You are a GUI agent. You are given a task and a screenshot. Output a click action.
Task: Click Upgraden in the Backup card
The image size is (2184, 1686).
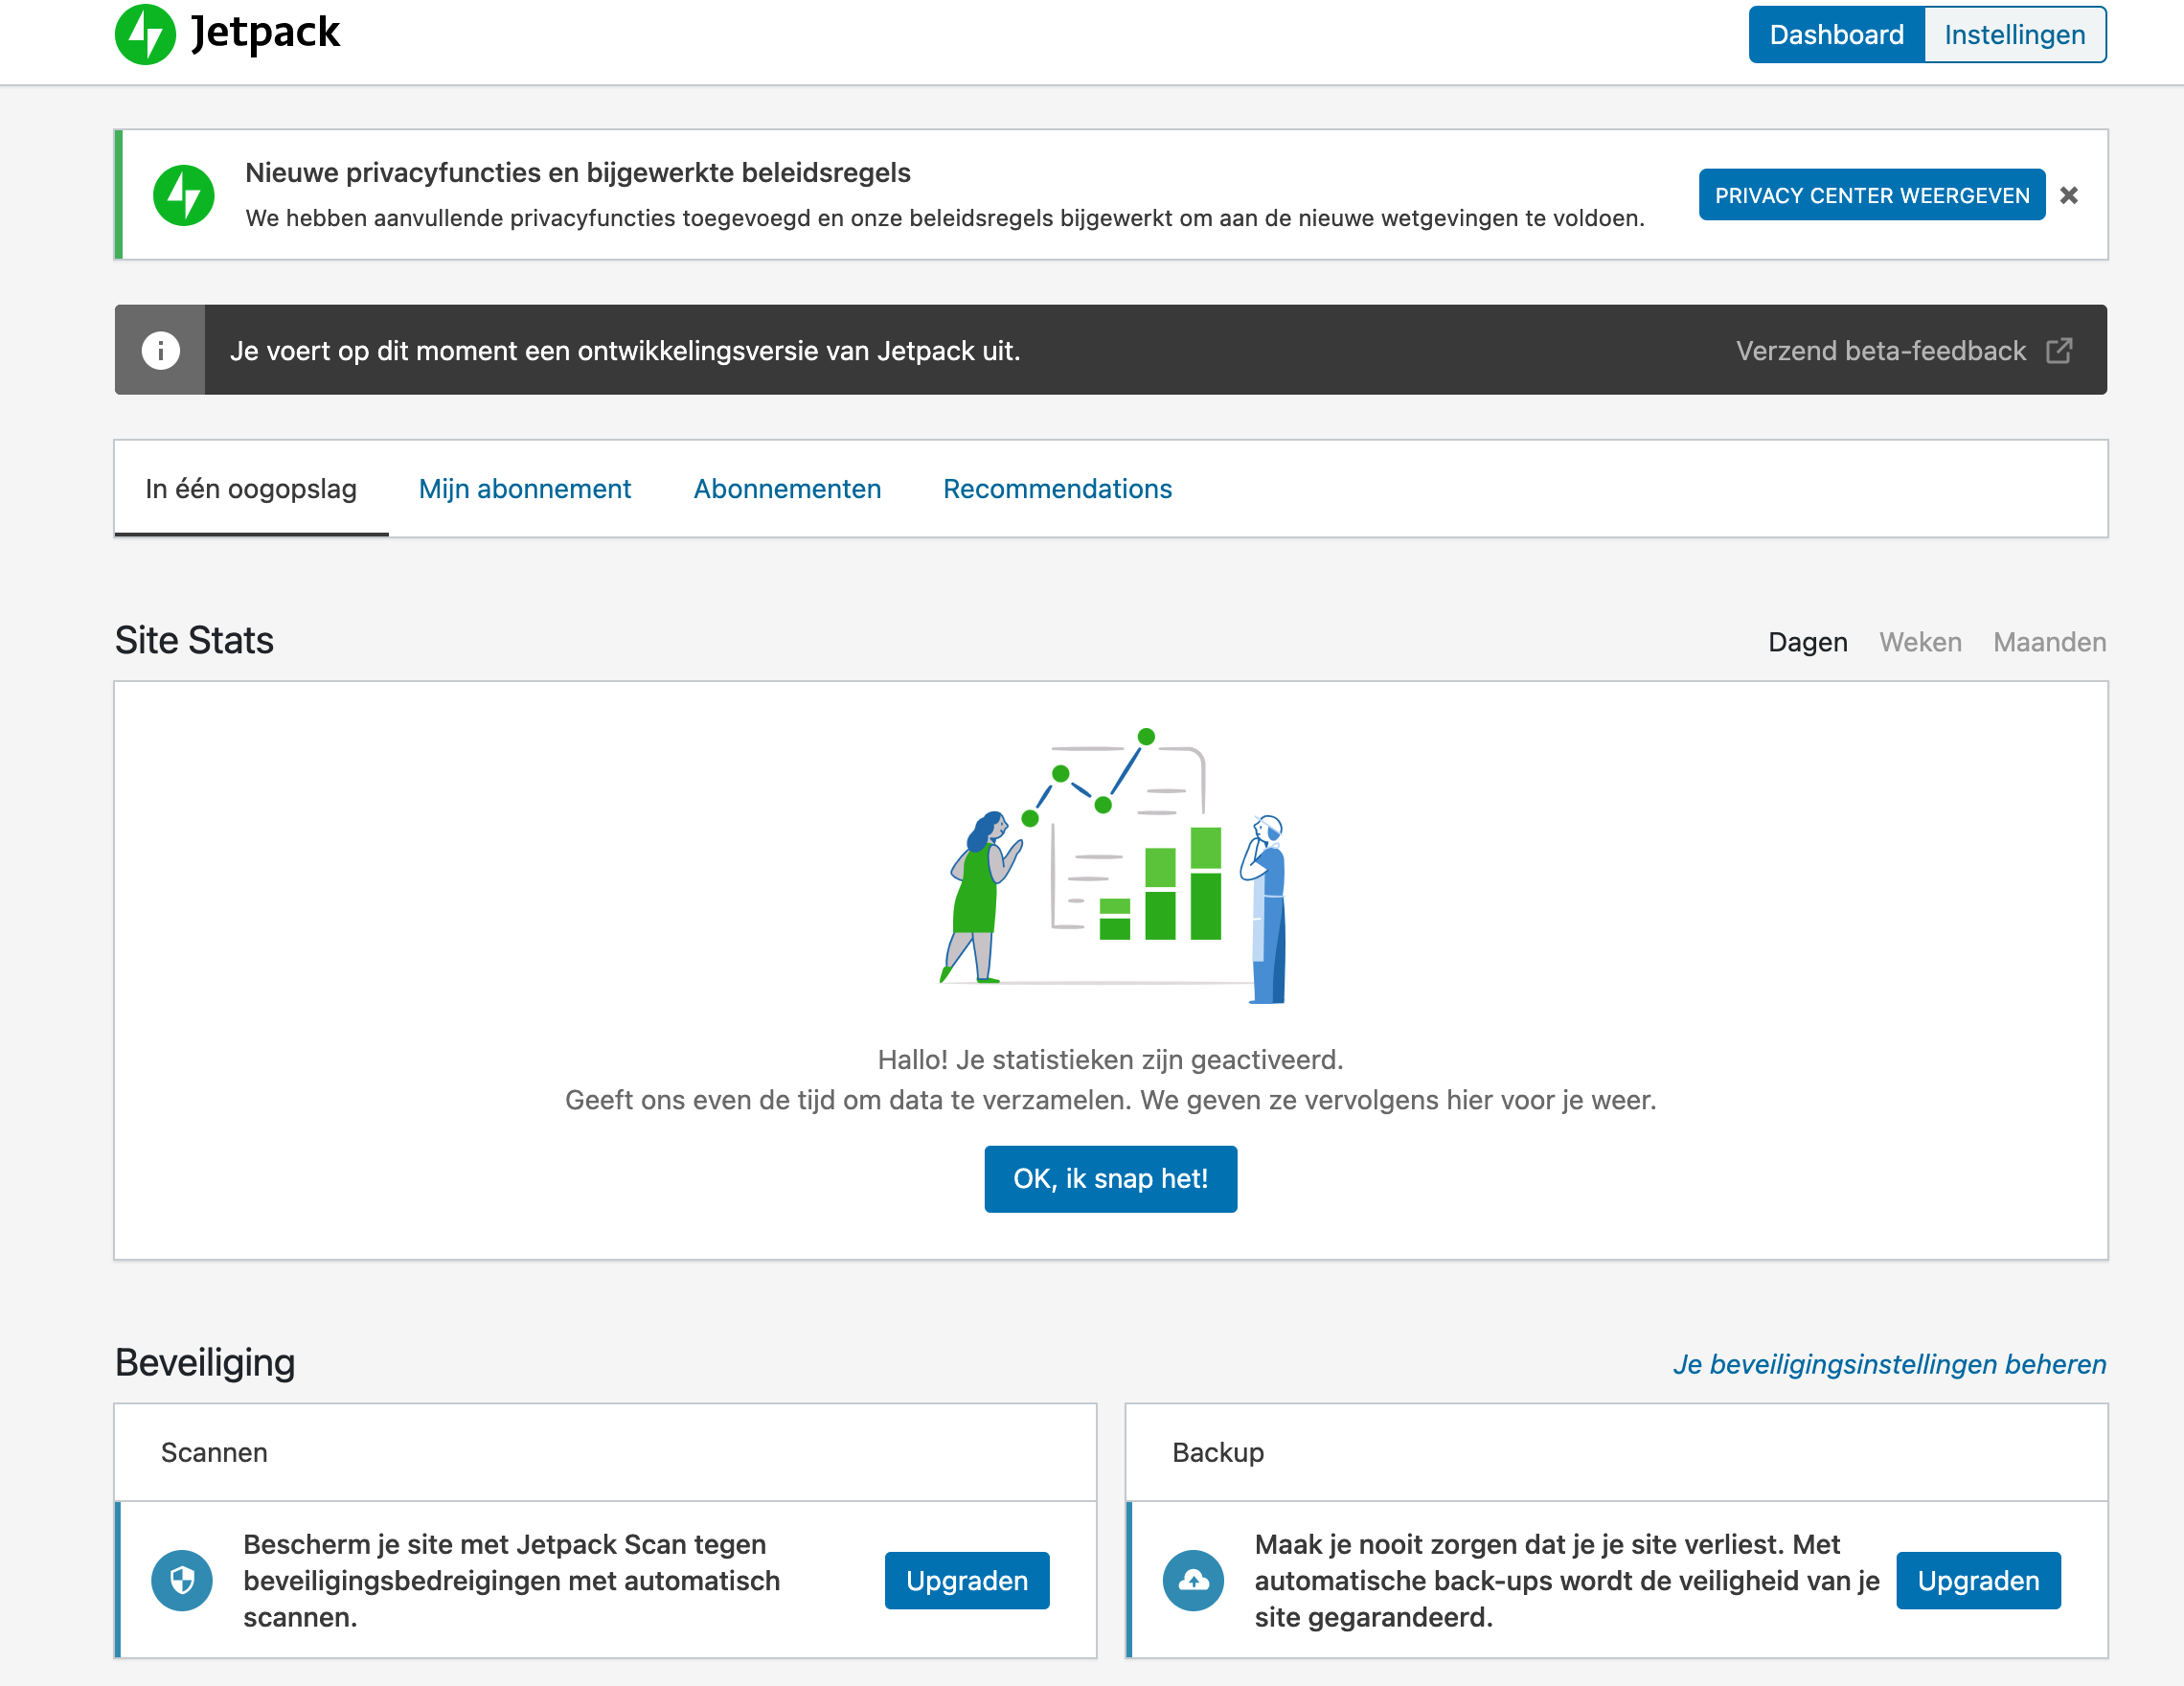(1977, 1580)
